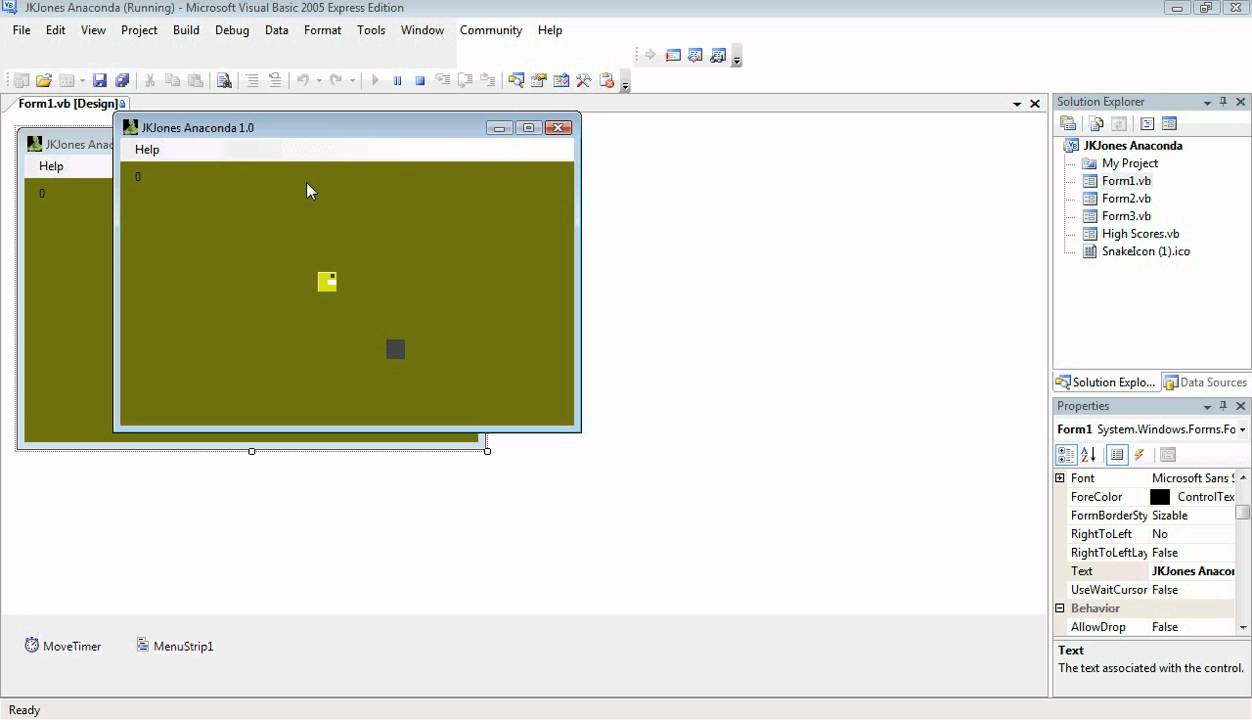Open the Toolbox wrench-and-hammer icon
This screenshot has width=1252, height=720.
click(x=584, y=81)
